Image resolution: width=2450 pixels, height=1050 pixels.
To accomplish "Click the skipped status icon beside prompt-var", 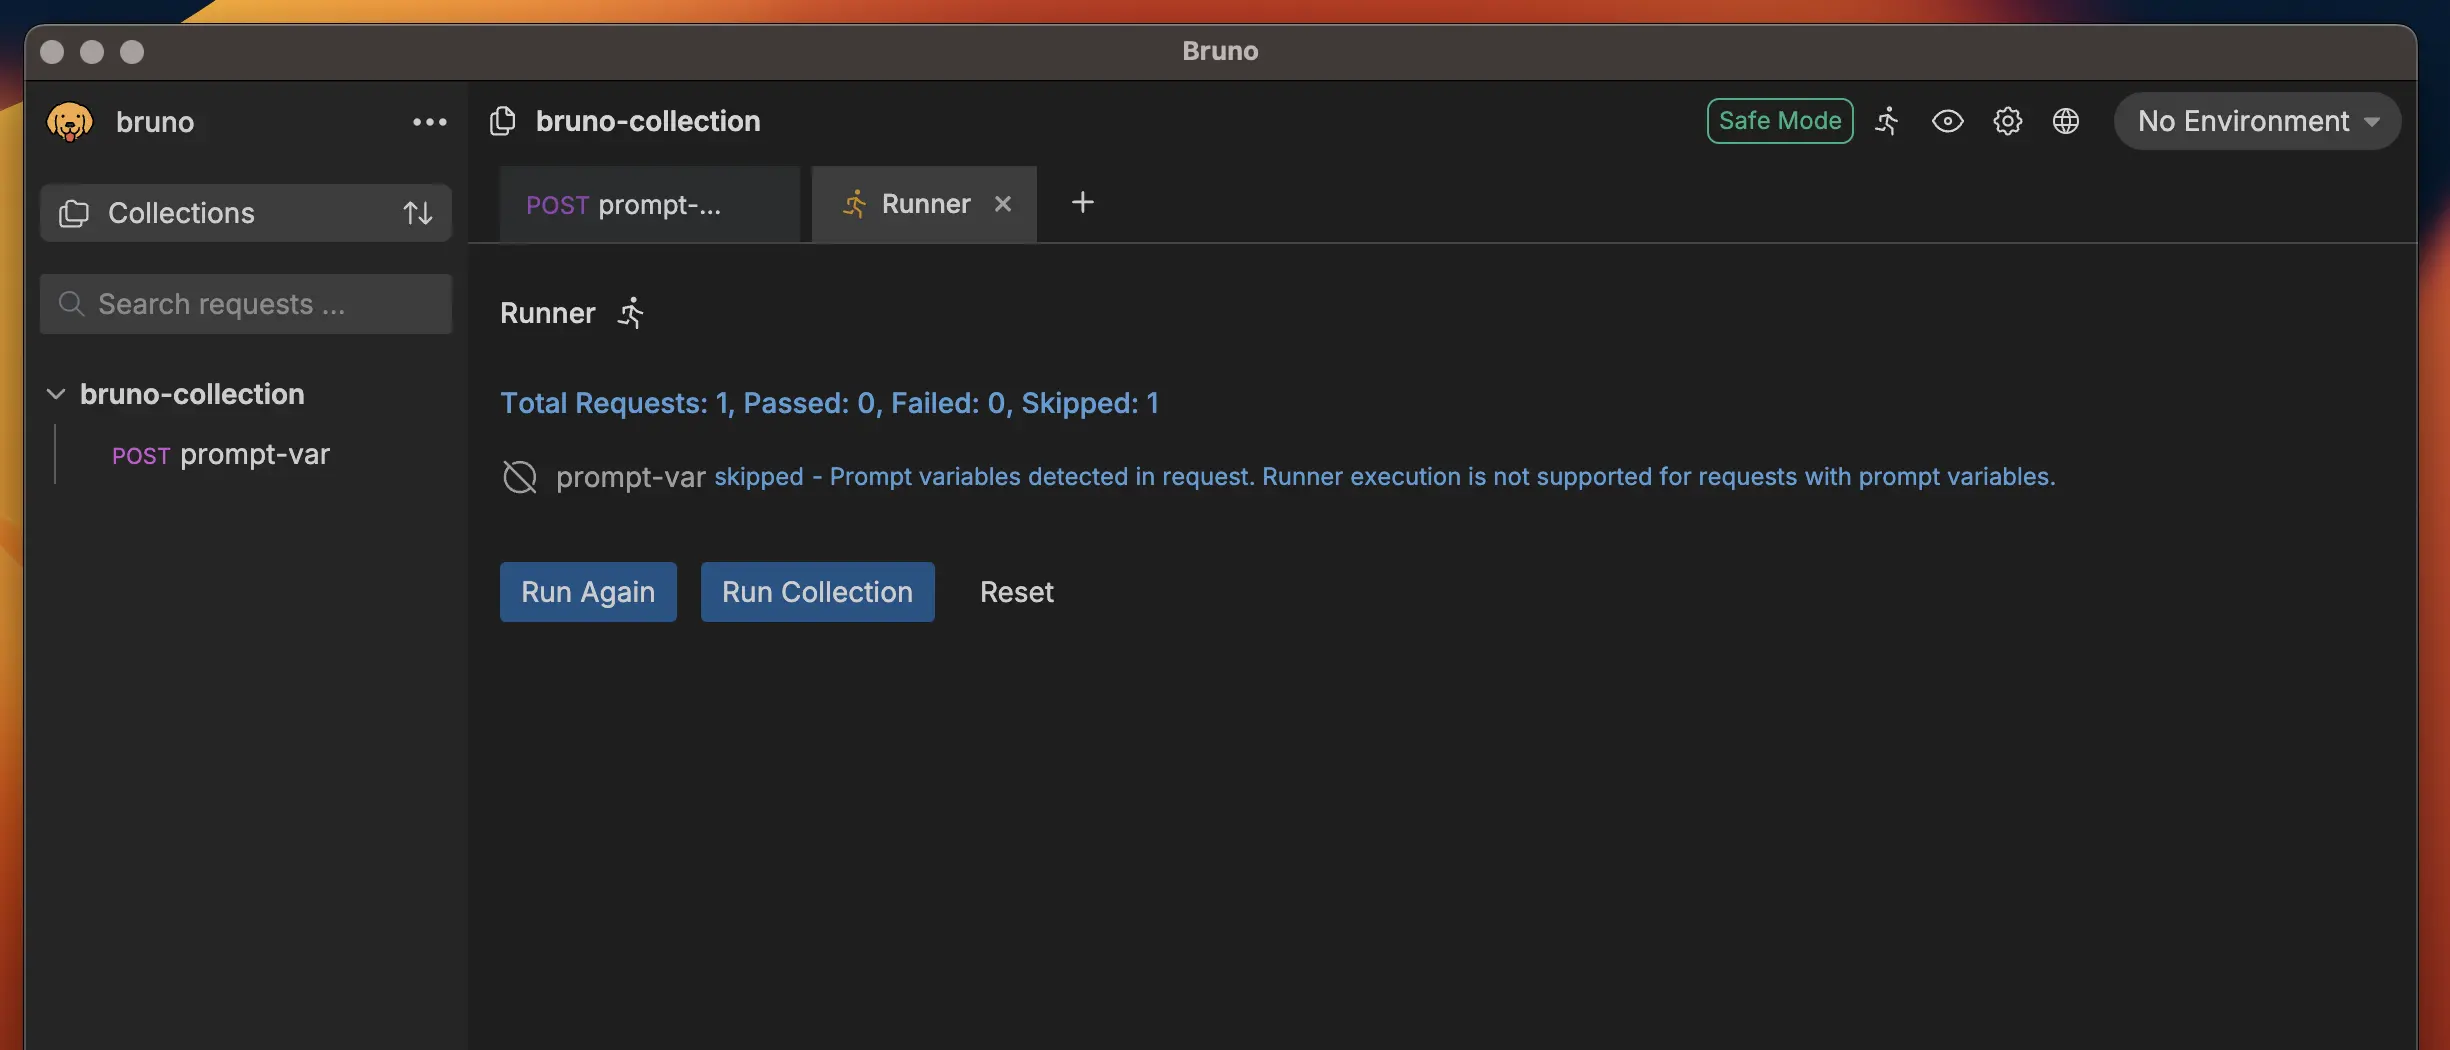I will point(520,477).
